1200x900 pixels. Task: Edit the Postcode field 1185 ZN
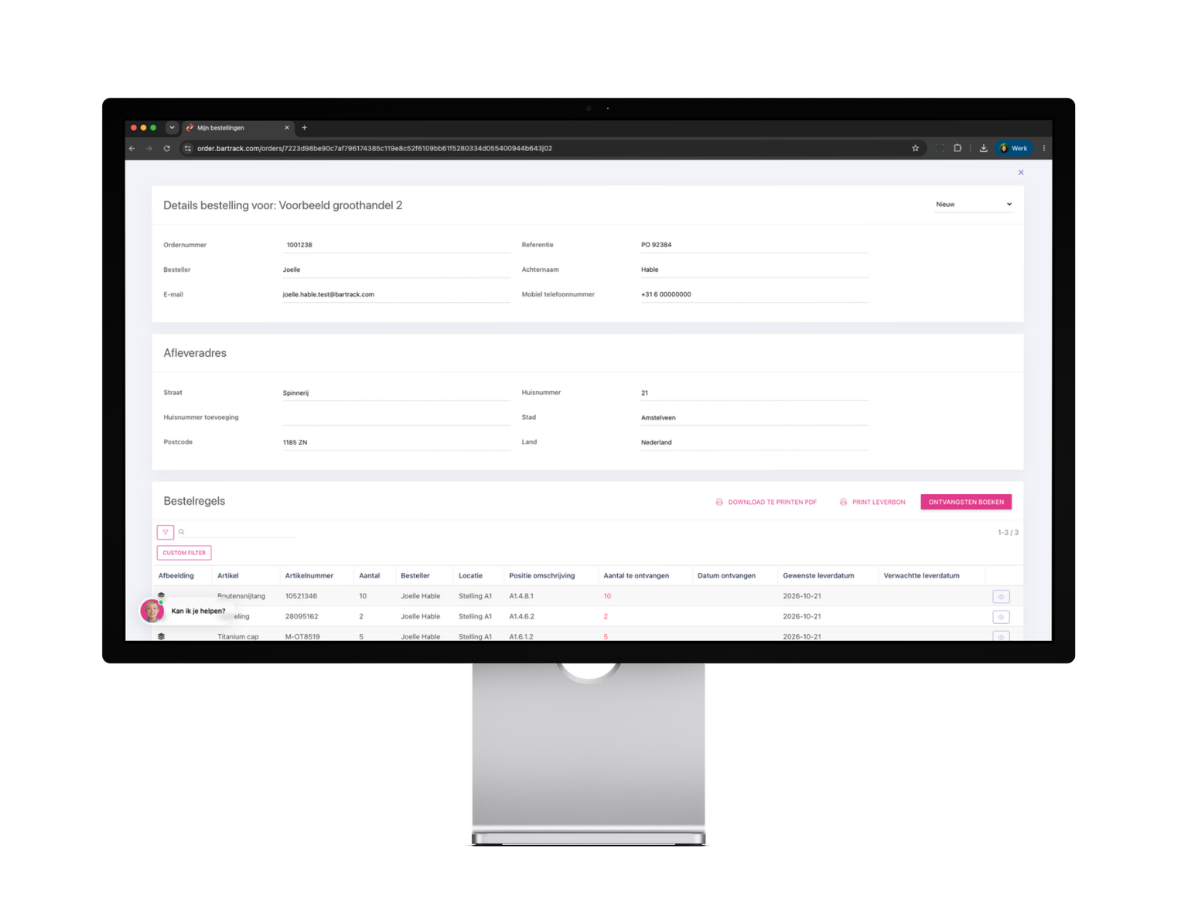pos(396,442)
